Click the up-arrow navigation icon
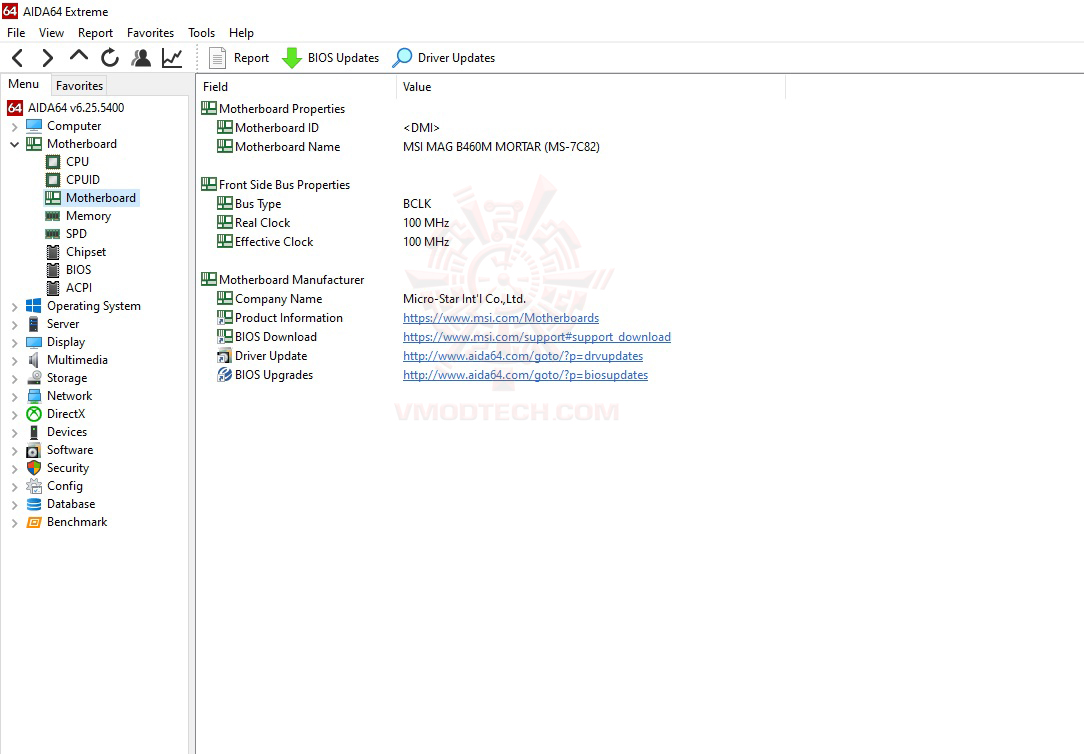 (79, 57)
